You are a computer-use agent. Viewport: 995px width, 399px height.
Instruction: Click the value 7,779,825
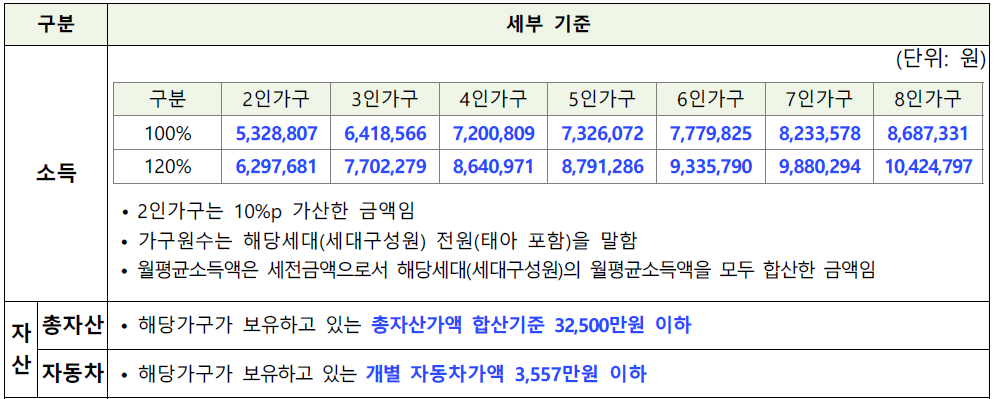(711, 133)
